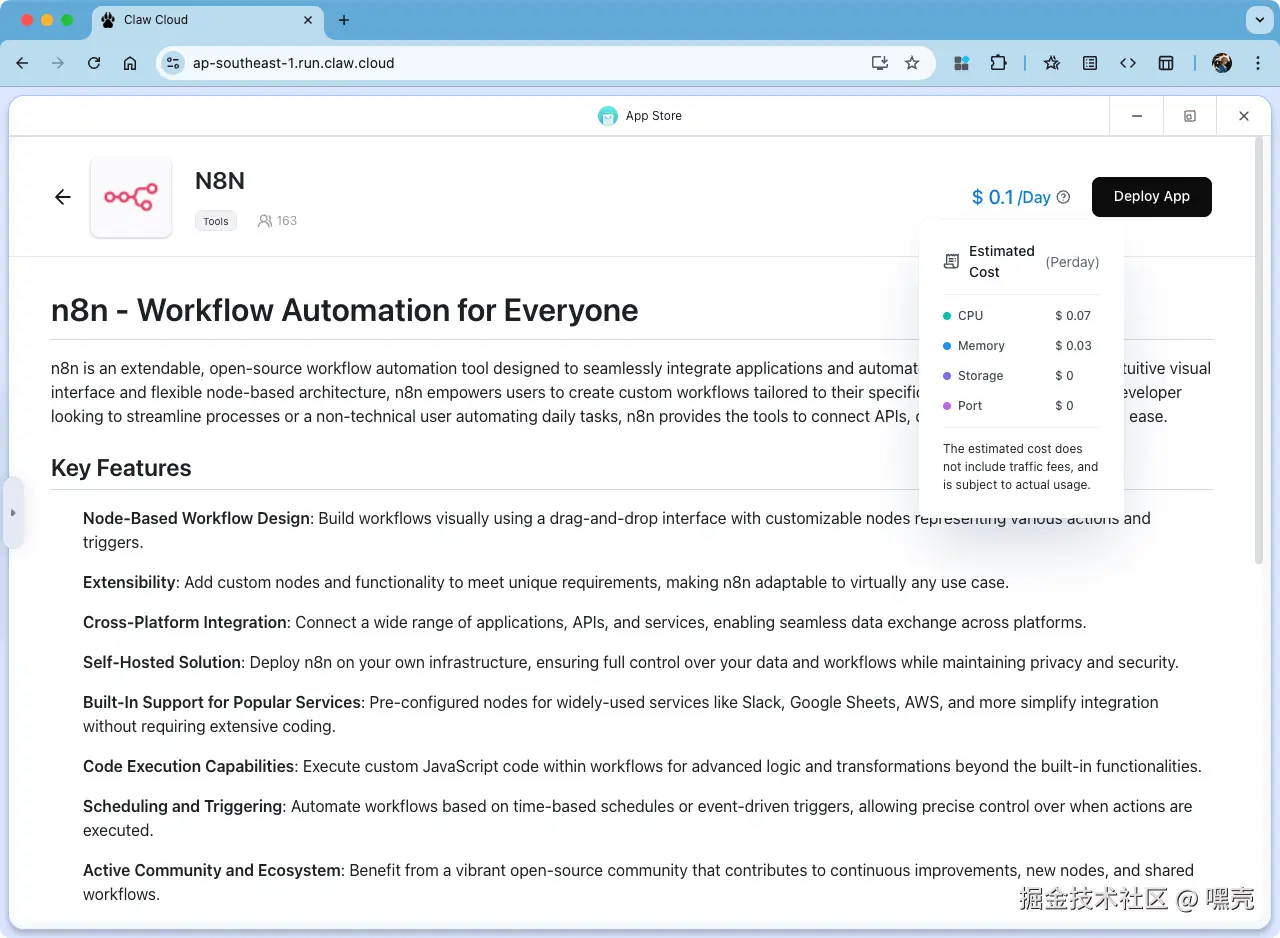The height and width of the screenshot is (938, 1280).
Task: Click the Scheduling and Triggering text
Action: tap(183, 806)
